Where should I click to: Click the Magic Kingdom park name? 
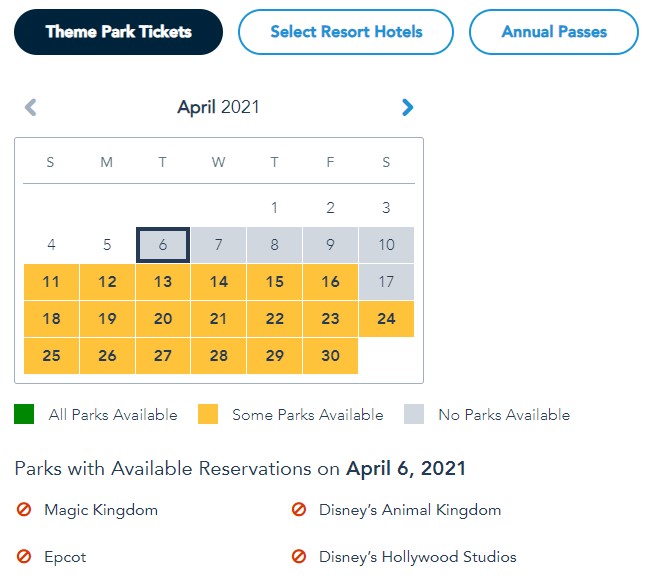[x=101, y=510]
